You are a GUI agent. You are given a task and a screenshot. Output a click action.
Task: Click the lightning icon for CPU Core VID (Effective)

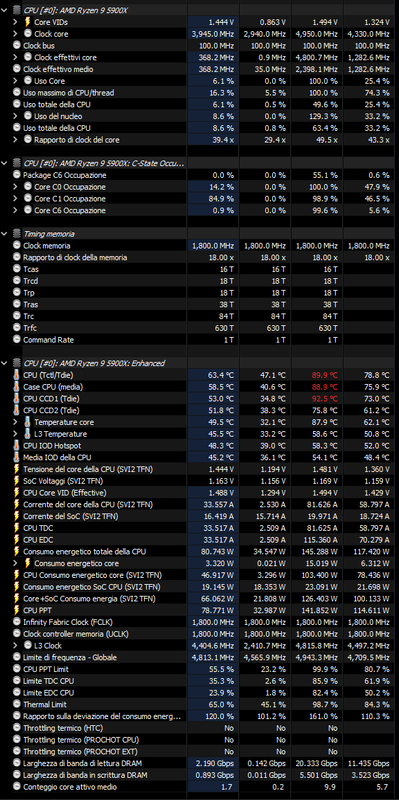17,492
